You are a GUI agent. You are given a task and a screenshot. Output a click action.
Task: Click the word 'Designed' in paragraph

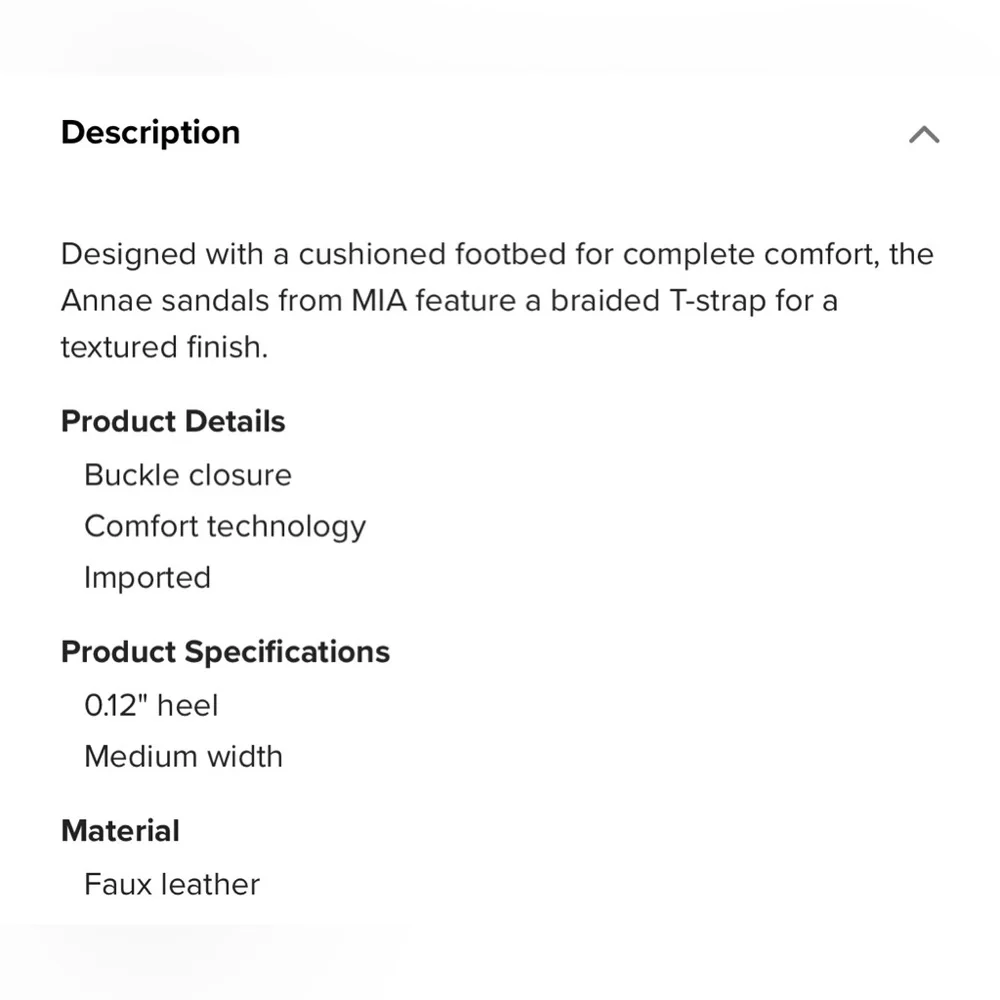(x=128, y=255)
